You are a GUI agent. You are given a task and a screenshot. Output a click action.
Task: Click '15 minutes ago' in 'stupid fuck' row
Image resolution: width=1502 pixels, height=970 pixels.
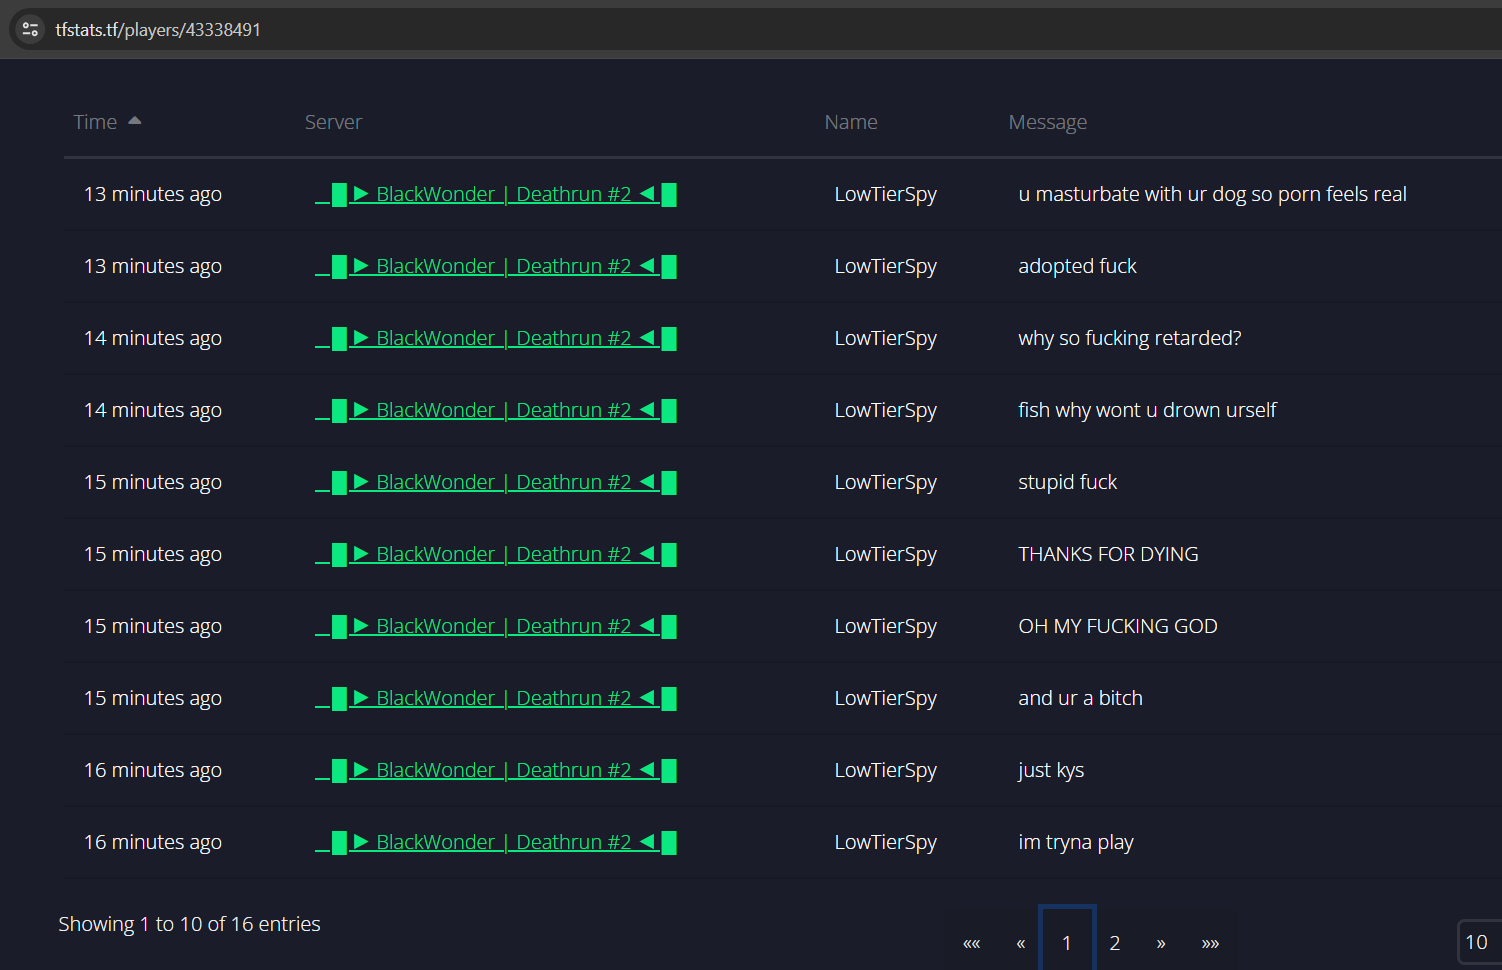(153, 482)
